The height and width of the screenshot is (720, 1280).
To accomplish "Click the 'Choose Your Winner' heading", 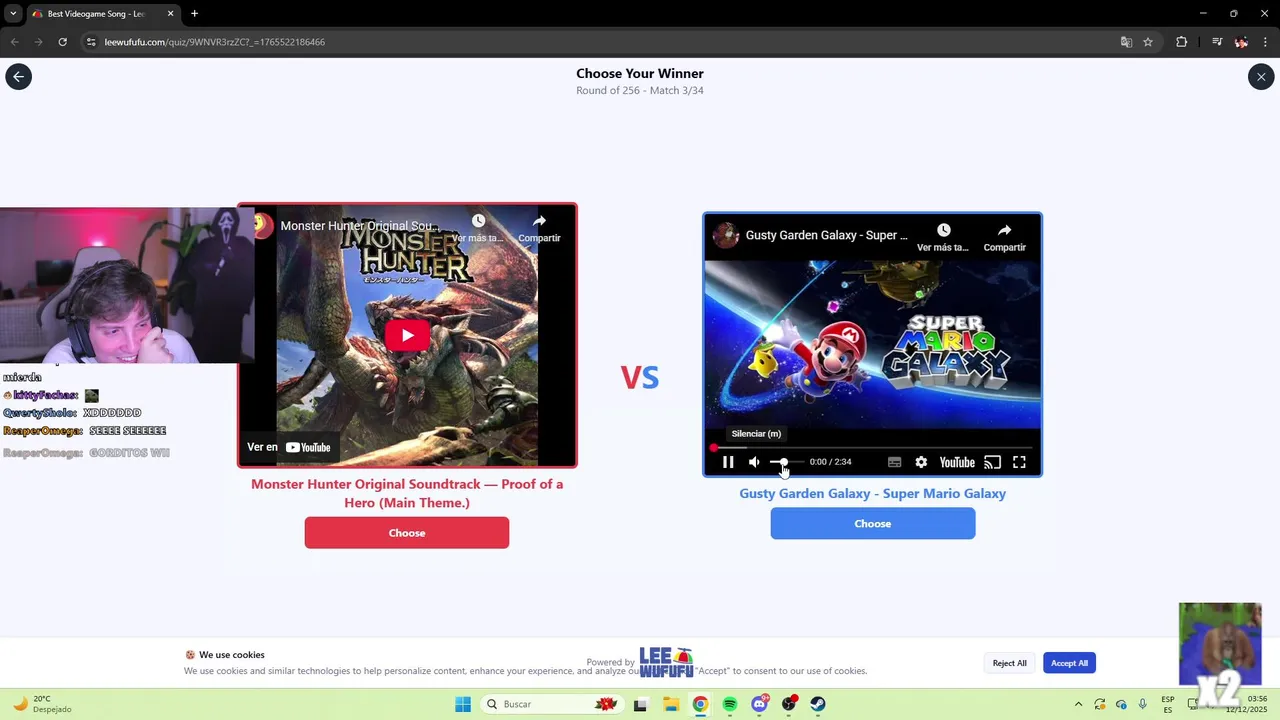I will point(640,73).
